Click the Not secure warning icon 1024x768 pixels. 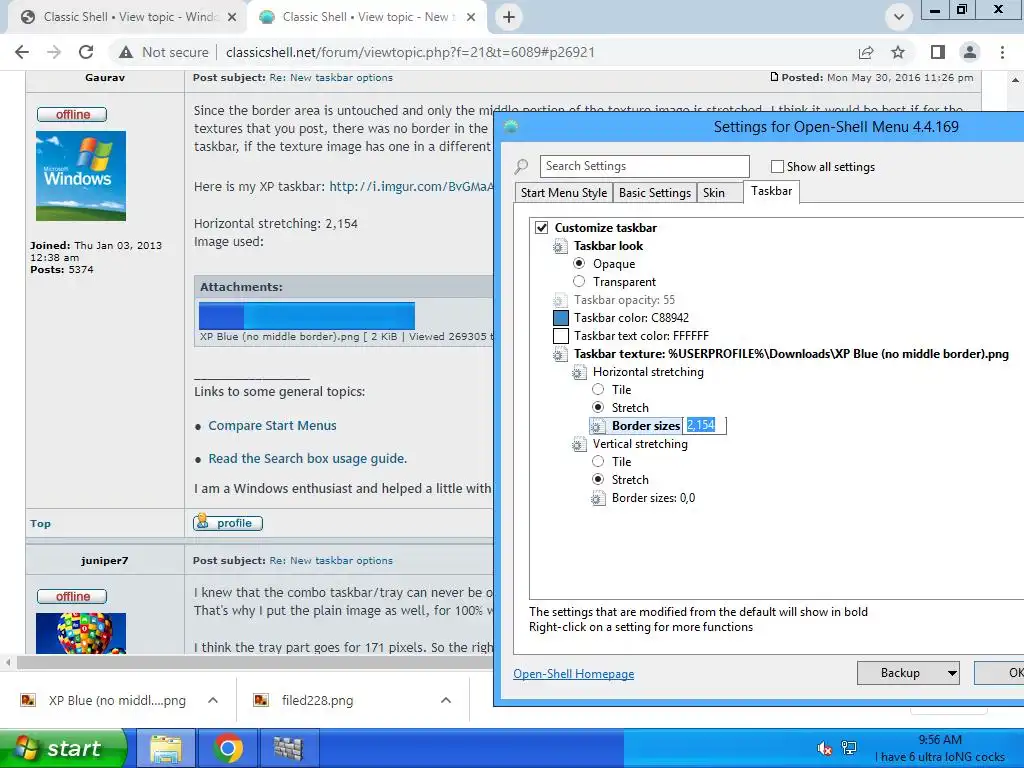(x=126, y=52)
